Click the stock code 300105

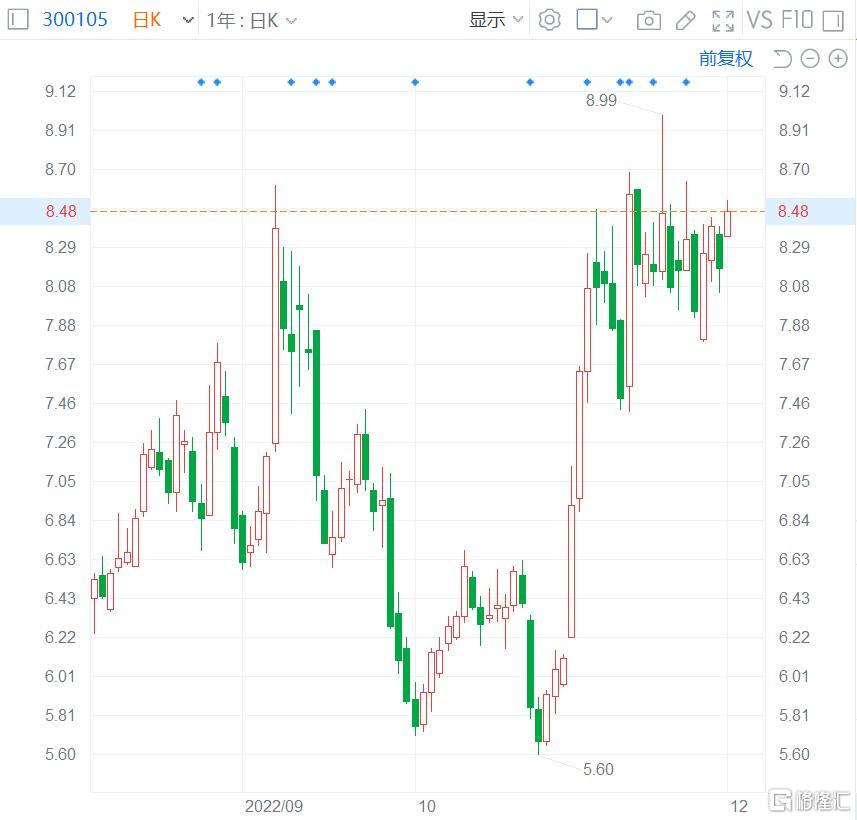tap(75, 20)
